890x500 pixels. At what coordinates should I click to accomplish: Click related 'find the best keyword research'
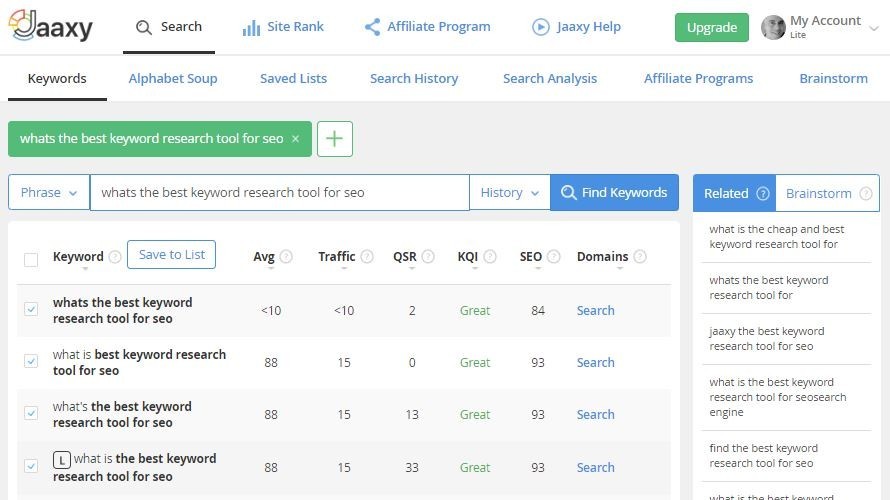coord(763,456)
